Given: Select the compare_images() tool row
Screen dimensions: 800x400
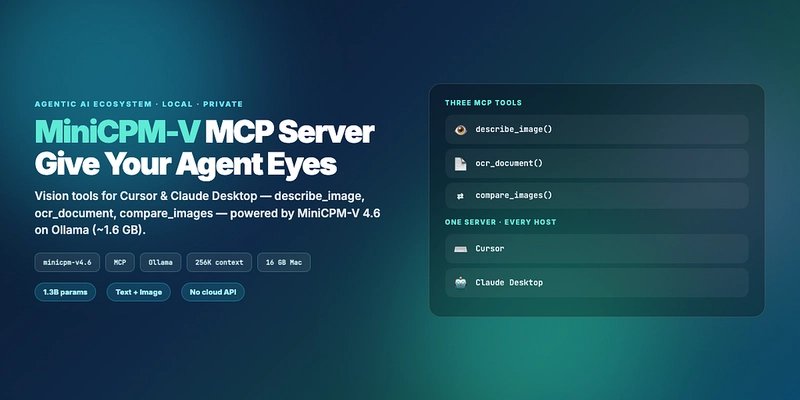Looking at the screenshot, I should (597, 196).
